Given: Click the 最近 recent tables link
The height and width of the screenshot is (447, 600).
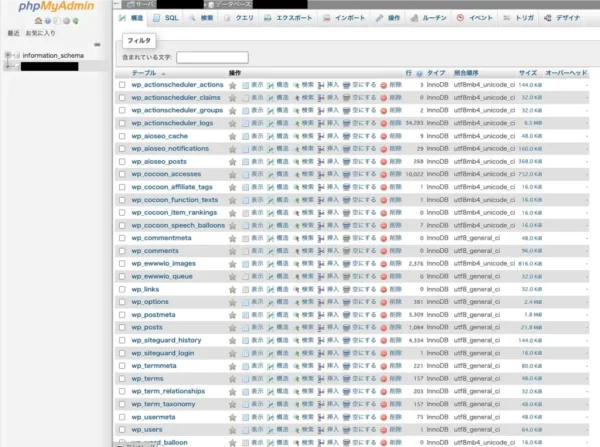Looking at the screenshot, I should click(13, 33).
